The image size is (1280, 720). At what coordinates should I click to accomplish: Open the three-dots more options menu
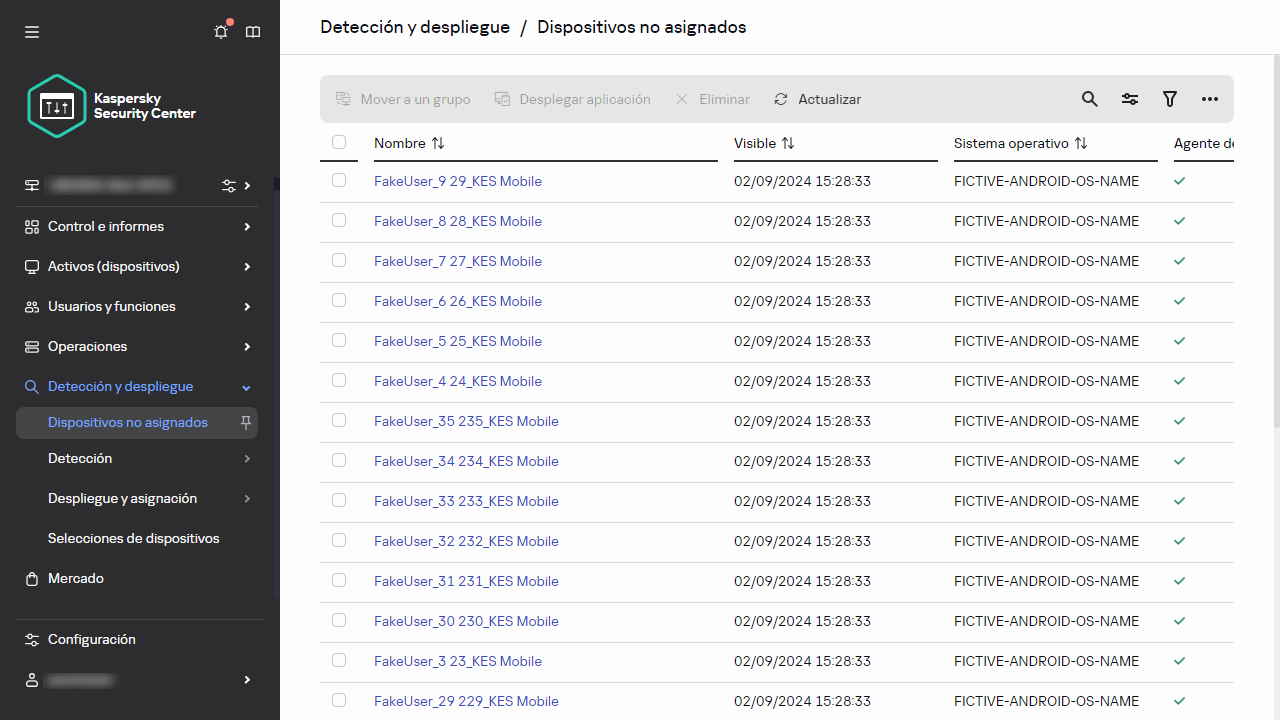1210,99
